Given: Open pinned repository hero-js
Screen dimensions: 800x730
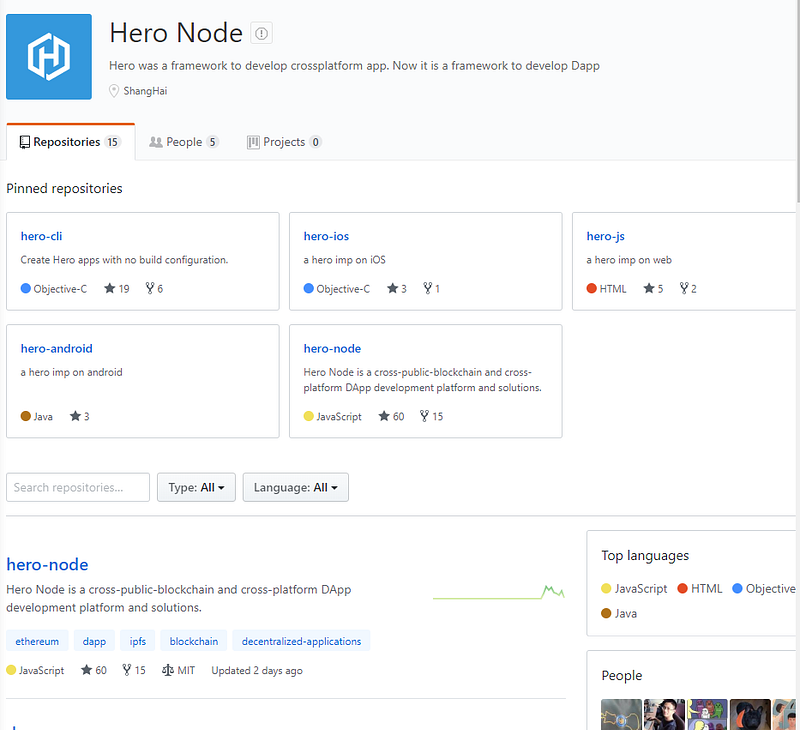Looking at the screenshot, I should pyautogui.click(x=605, y=236).
